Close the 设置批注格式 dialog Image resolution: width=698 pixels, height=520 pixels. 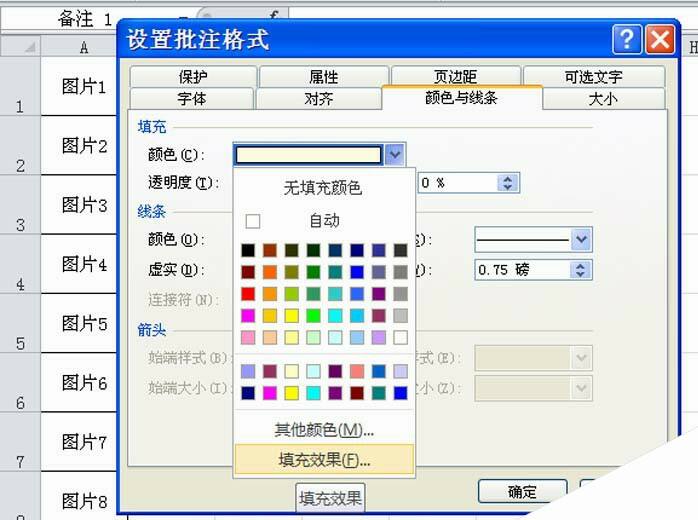click(660, 39)
